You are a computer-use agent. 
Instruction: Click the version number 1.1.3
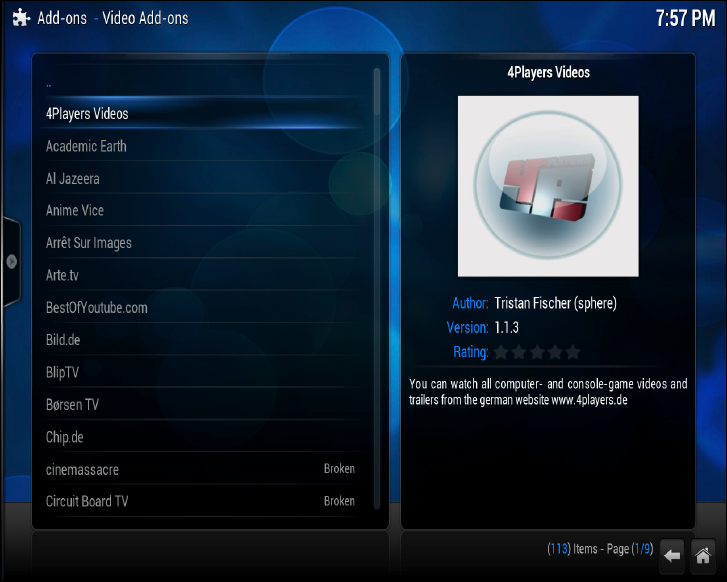[506, 327]
